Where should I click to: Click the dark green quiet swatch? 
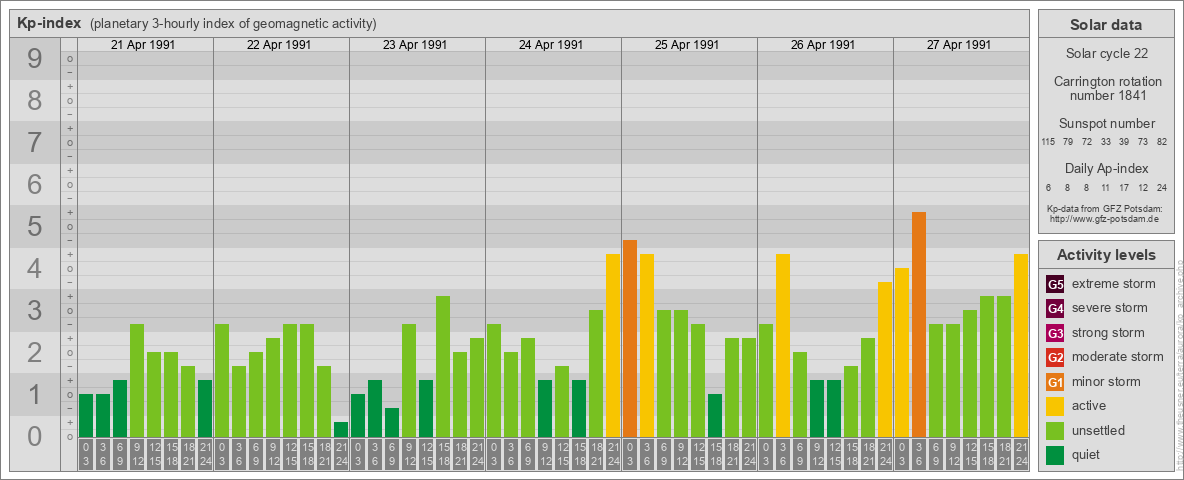[1055, 454]
